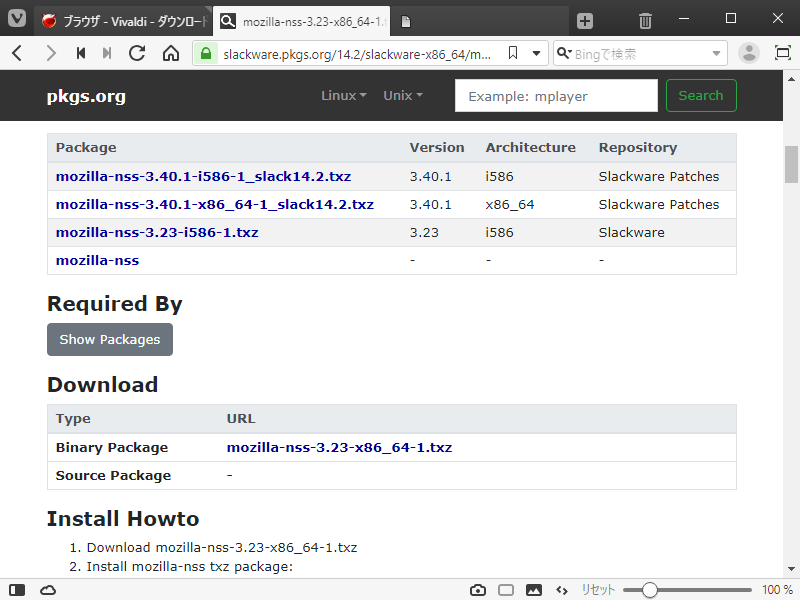800x600 pixels.
Task: Click the Source Package row label
Action: (x=113, y=476)
